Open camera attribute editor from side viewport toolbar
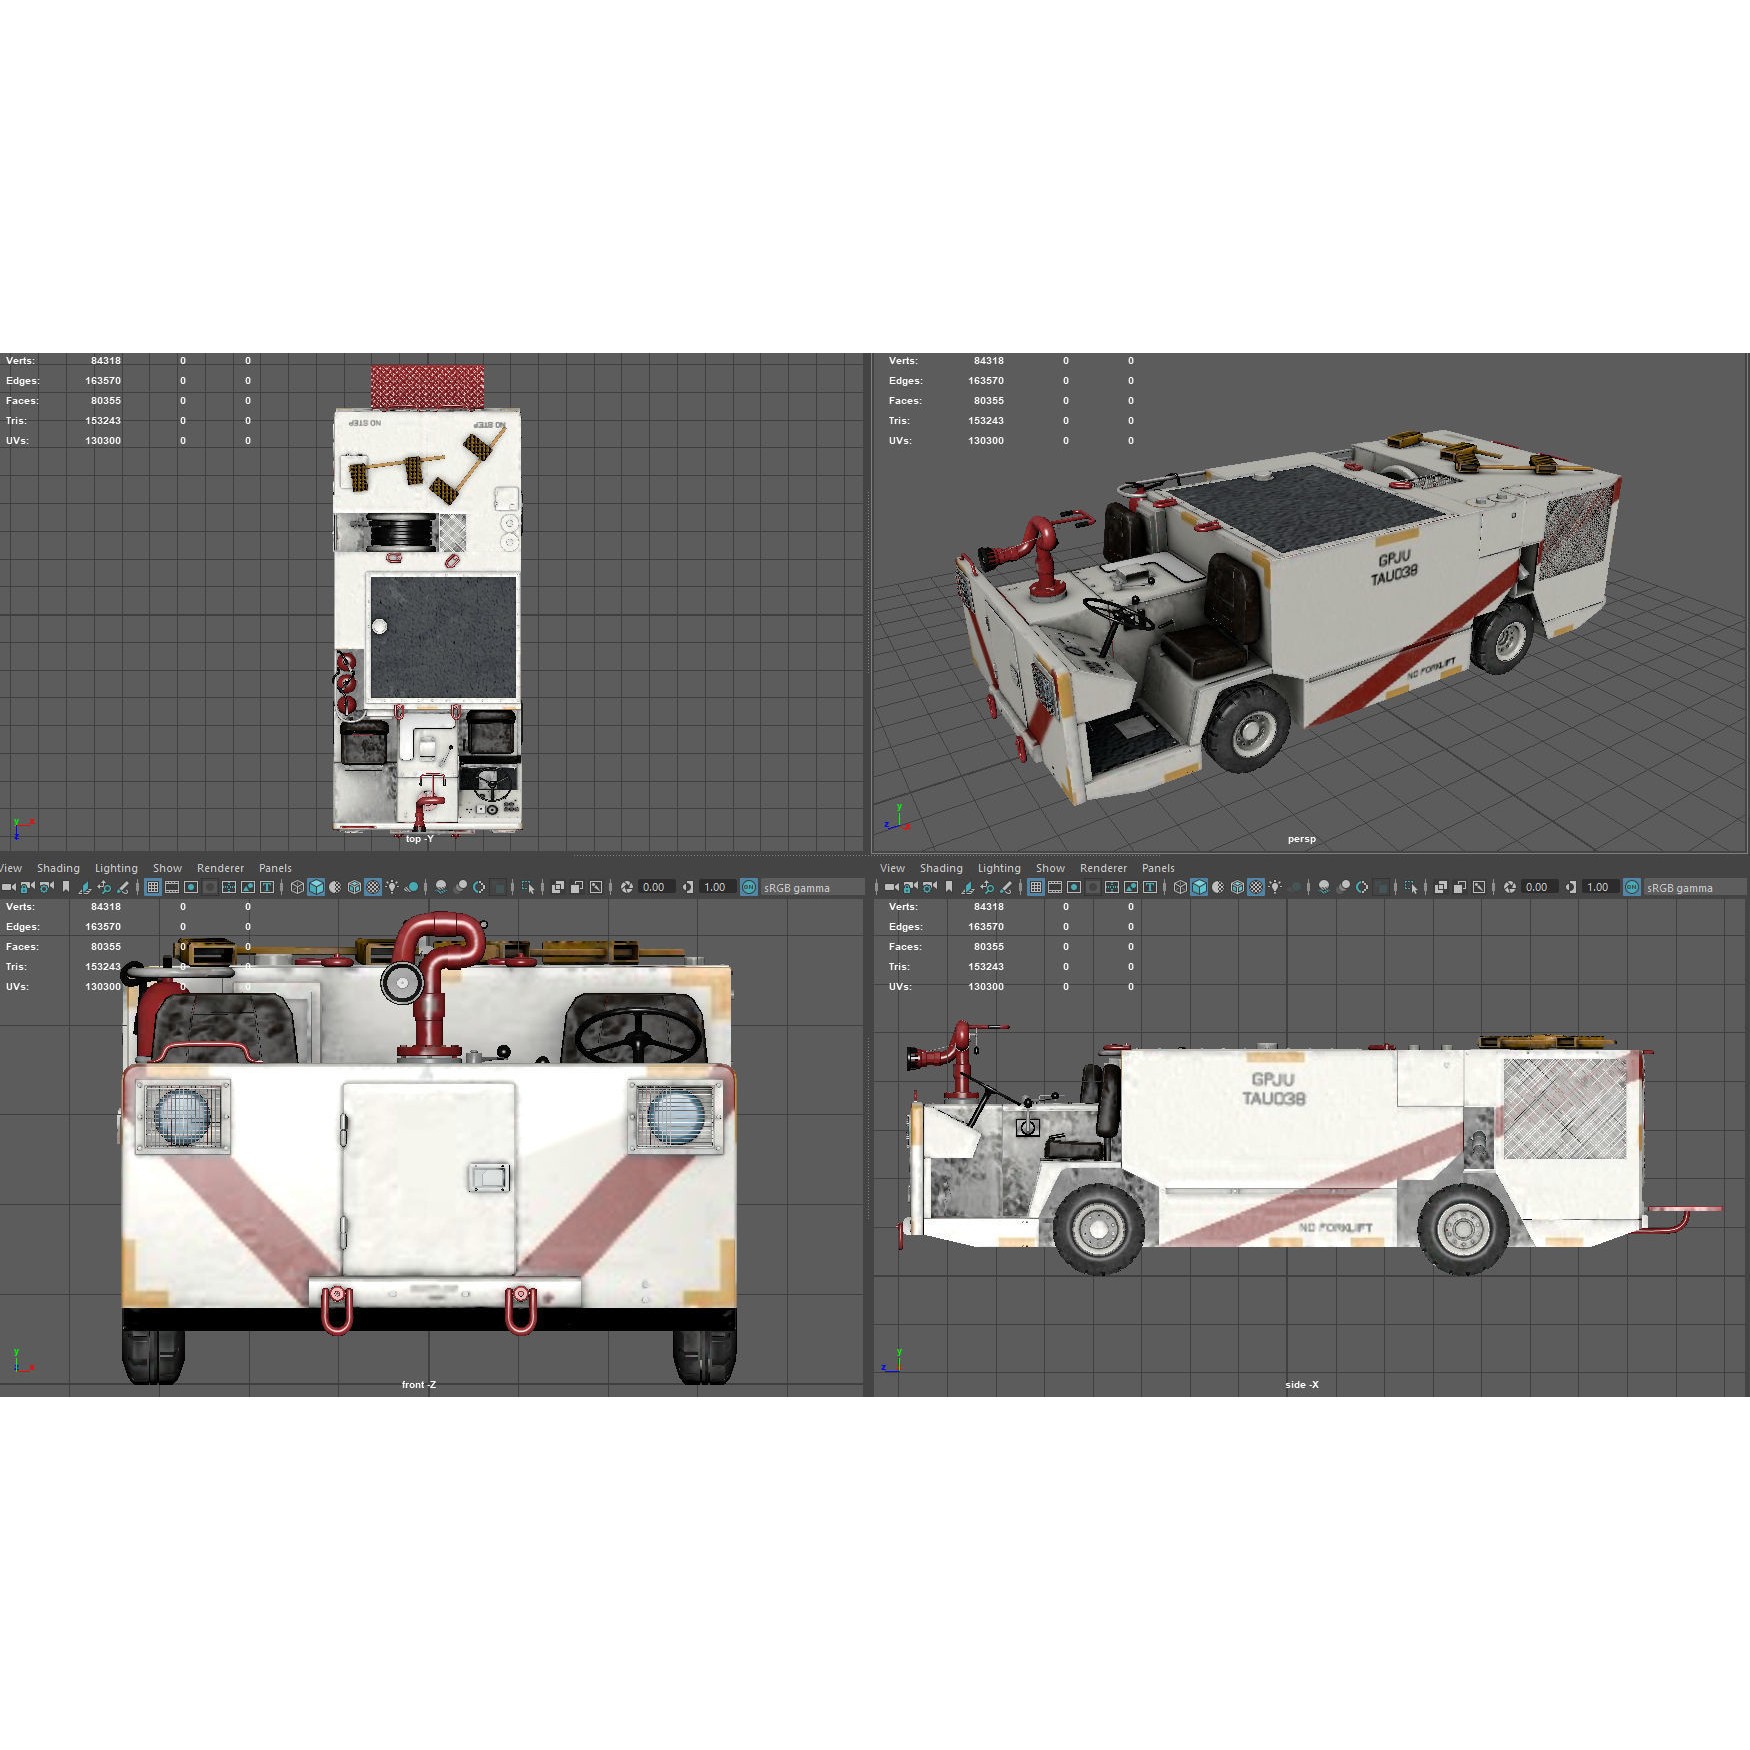Viewport: 1750px width, 1750px height. (928, 887)
